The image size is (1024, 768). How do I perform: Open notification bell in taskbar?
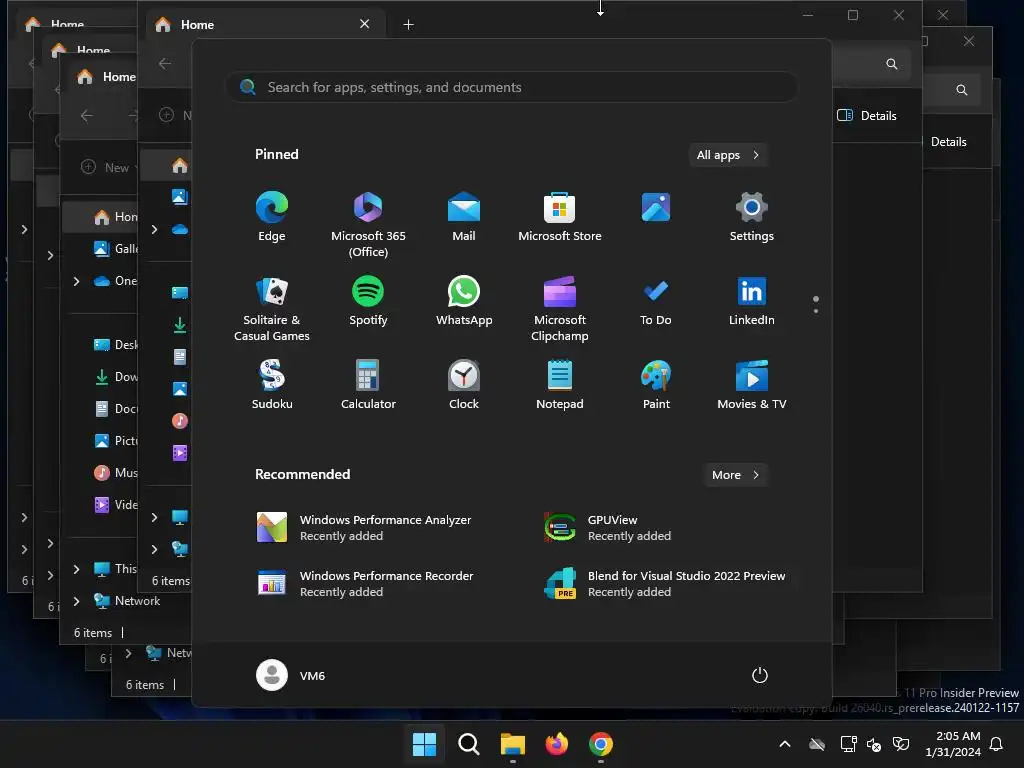pyautogui.click(x=997, y=744)
